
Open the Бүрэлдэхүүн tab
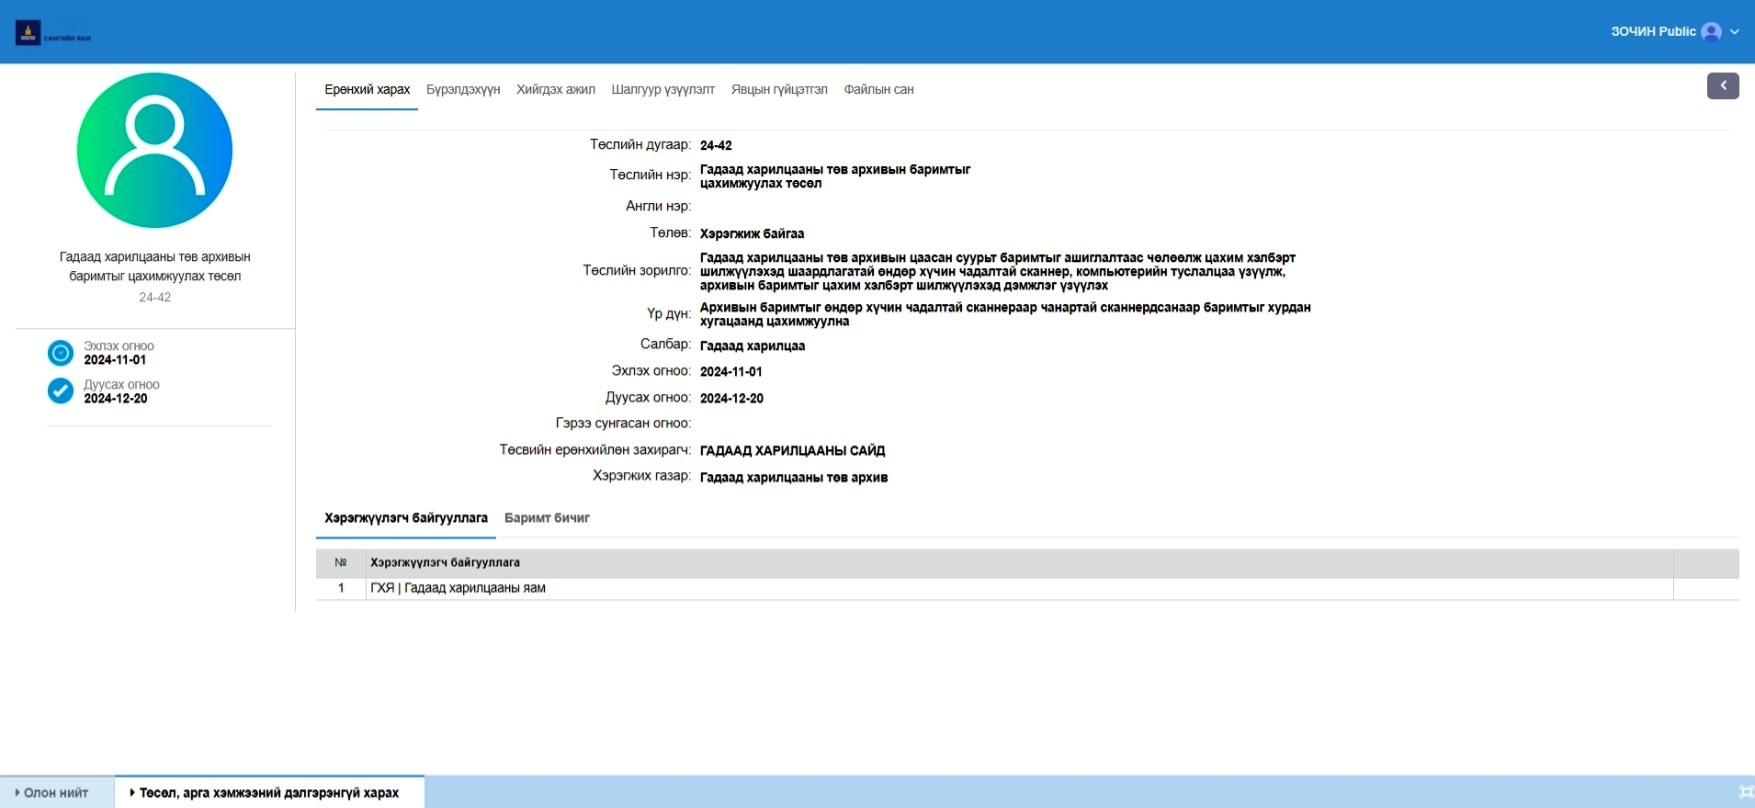(x=463, y=90)
